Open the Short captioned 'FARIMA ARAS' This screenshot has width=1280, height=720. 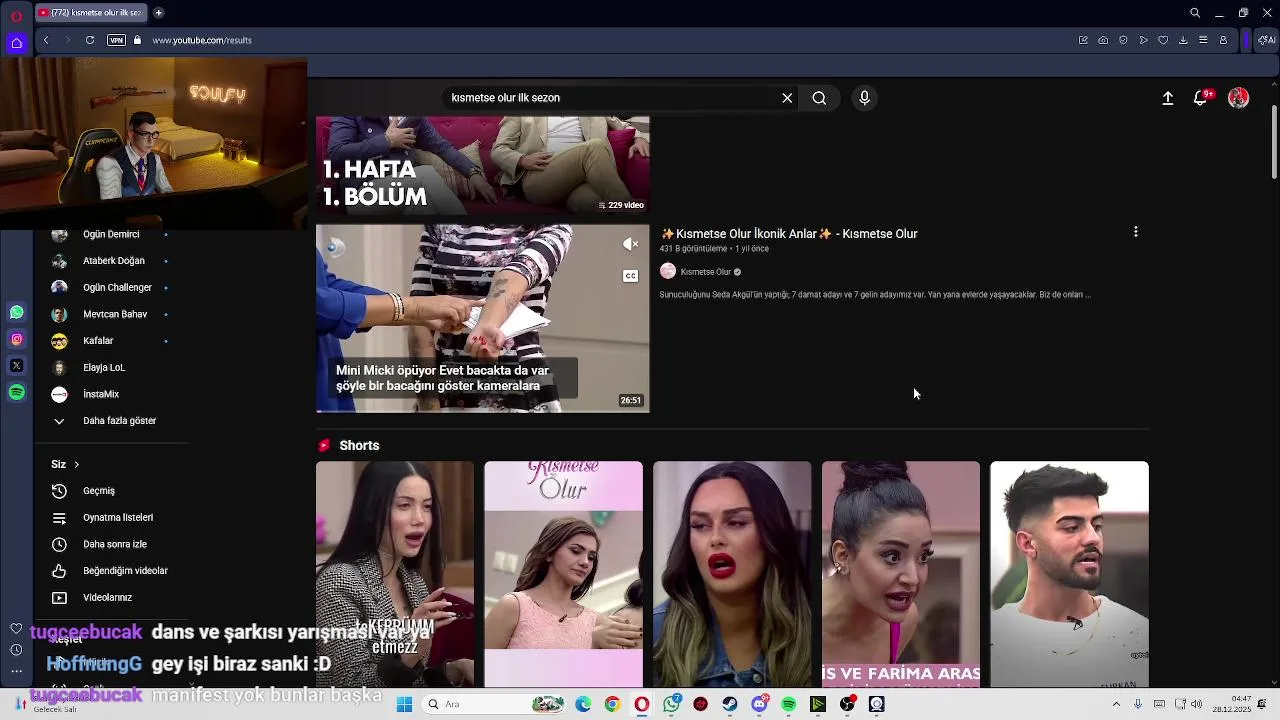click(901, 574)
